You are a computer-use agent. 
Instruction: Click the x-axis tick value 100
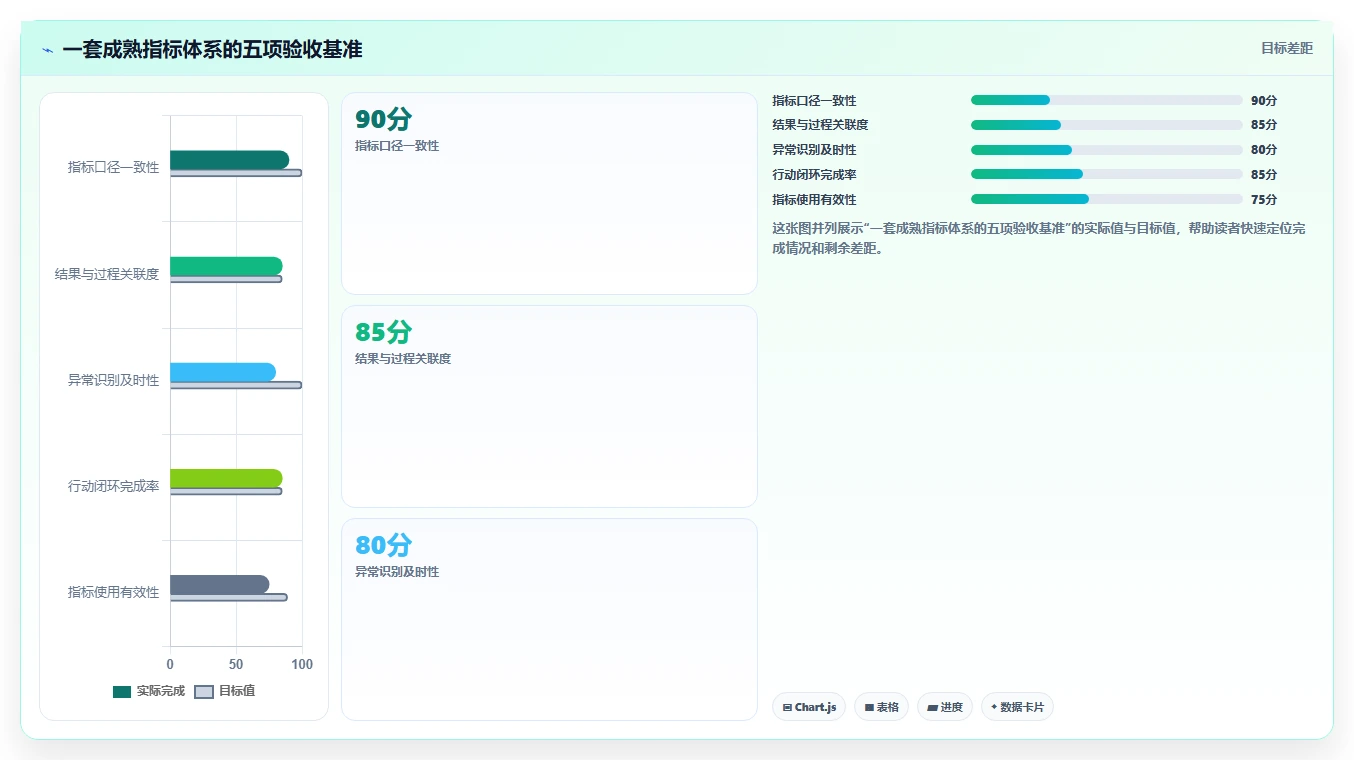[x=302, y=664]
